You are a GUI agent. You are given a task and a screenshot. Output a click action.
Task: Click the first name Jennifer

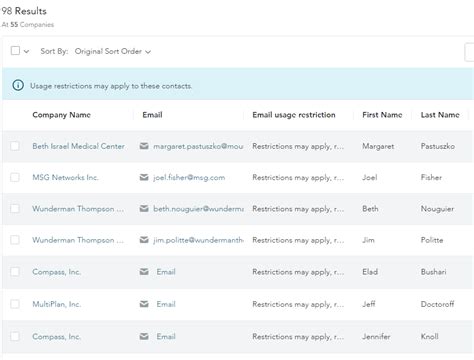point(376,336)
